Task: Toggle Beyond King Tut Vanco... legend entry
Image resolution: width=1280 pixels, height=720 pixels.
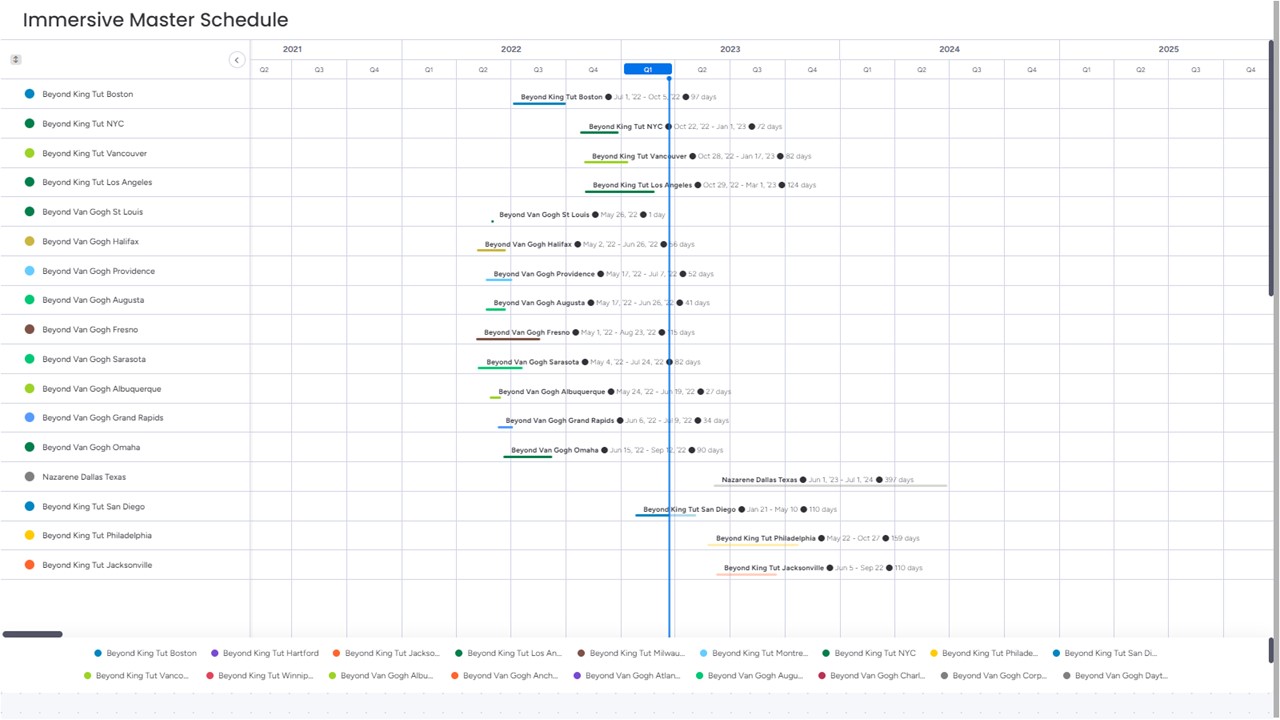Action: coord(136,676)
